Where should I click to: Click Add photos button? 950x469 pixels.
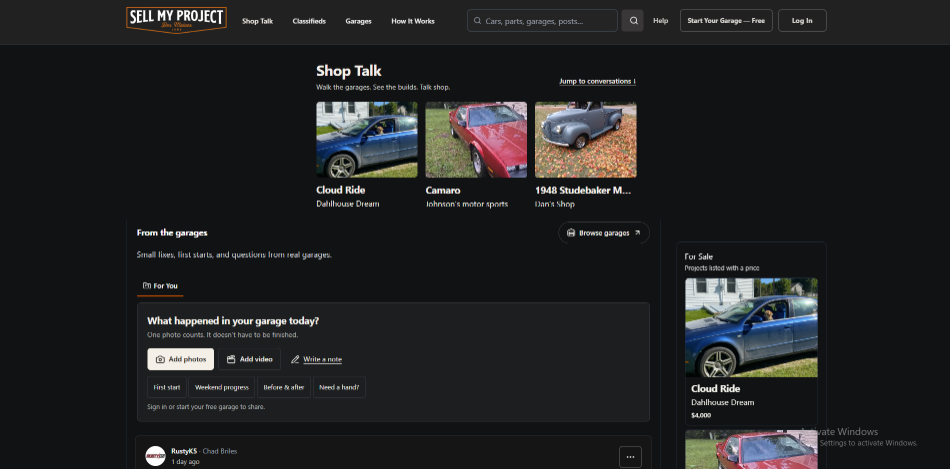[x=181, y=359]
